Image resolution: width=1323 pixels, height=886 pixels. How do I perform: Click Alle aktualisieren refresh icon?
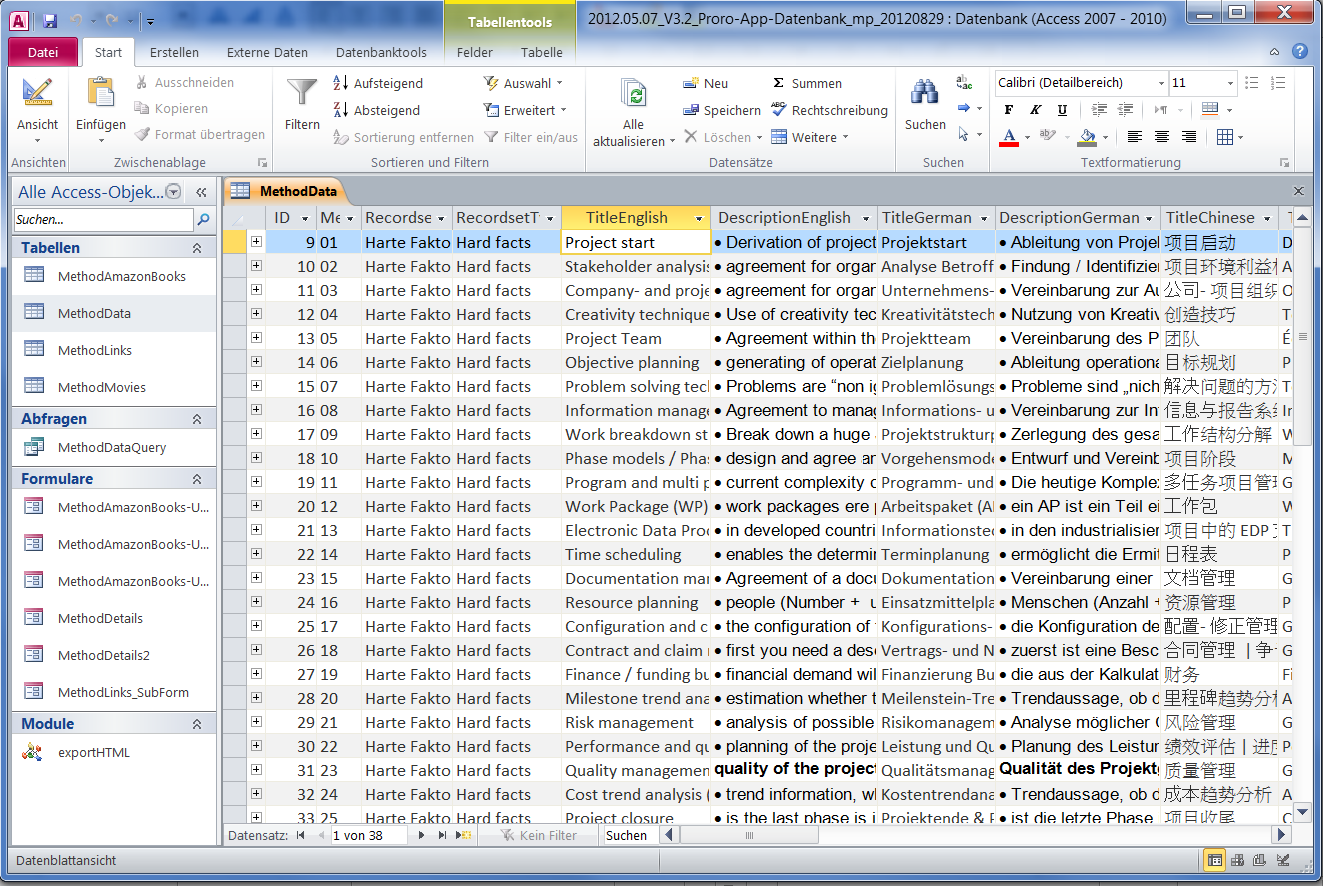coord(633,95)
